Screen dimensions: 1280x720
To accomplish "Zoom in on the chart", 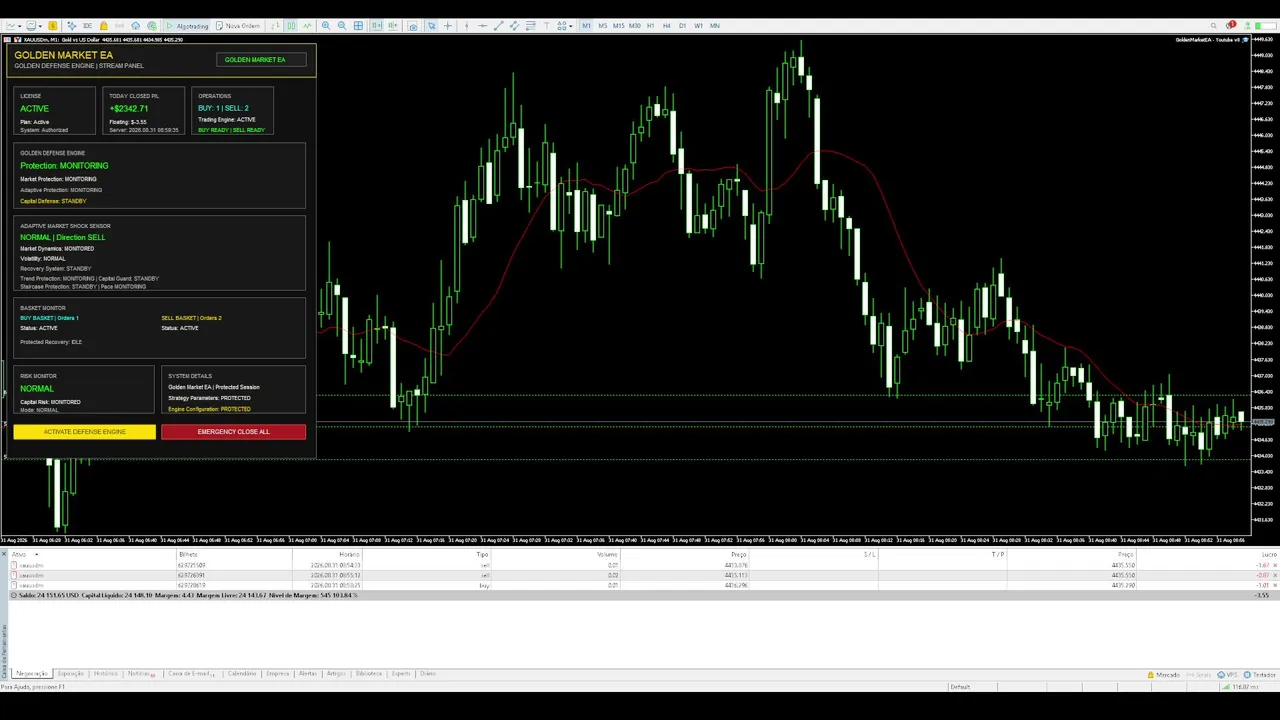I will coord(326,25).
